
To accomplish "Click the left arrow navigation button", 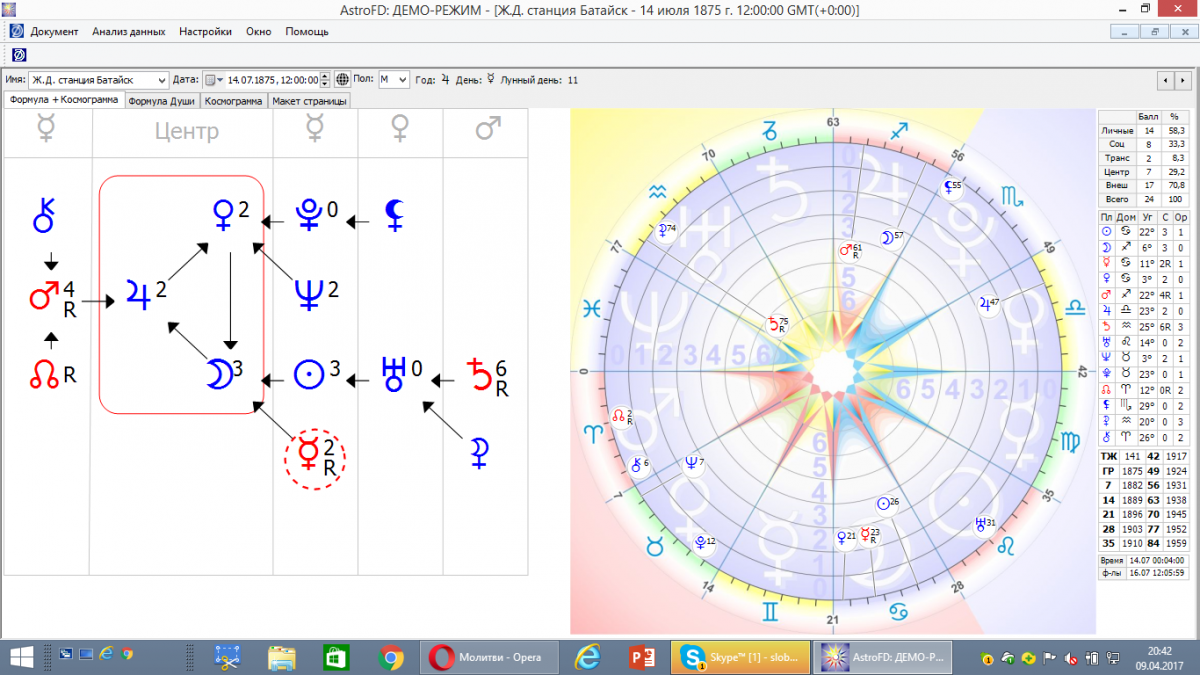I will [x=1166, y=80].
